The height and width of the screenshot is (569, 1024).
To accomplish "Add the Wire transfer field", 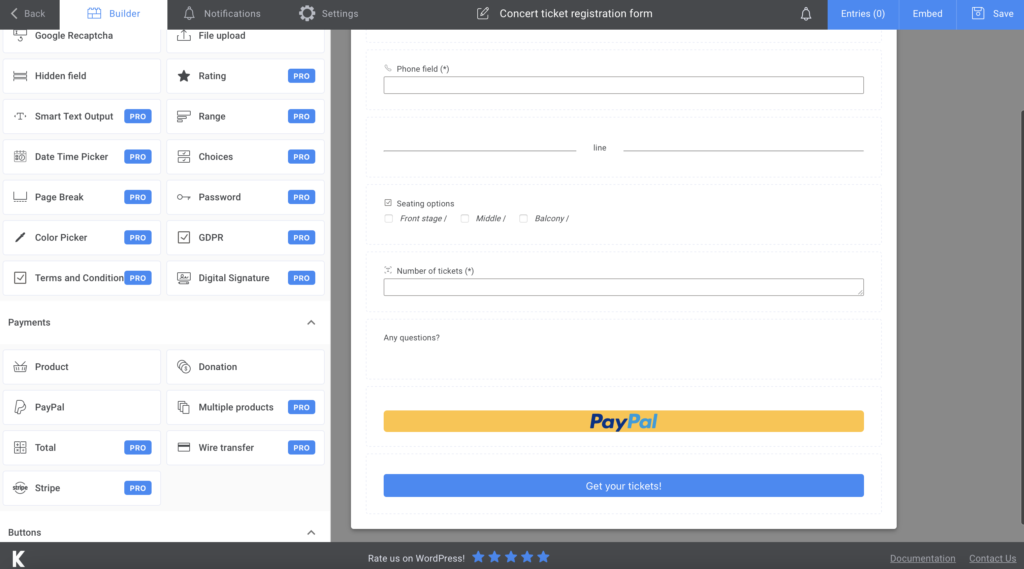I will click(246, 448).
